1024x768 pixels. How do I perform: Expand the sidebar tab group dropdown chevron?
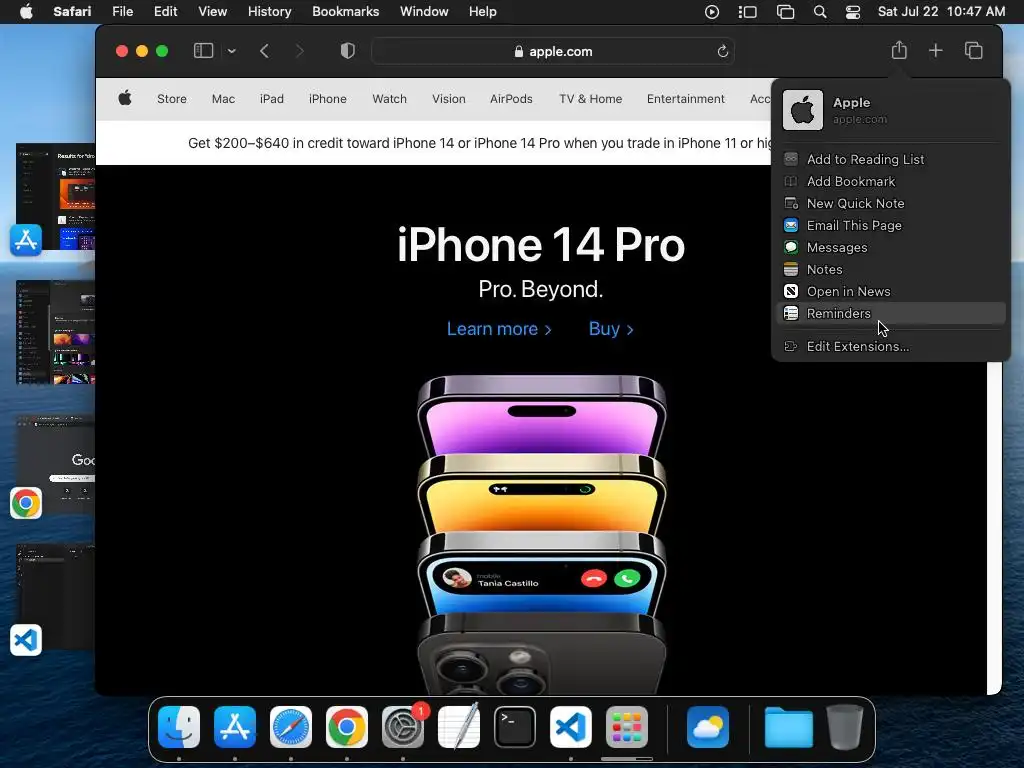pos(232,51)
